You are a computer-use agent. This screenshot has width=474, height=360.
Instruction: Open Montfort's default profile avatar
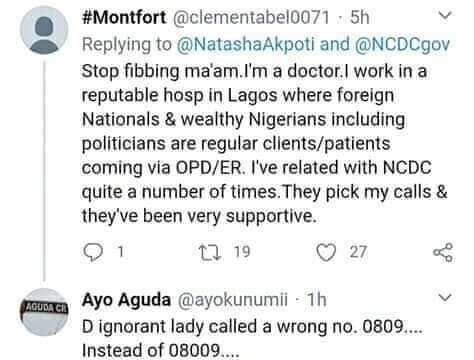point(44,30)
